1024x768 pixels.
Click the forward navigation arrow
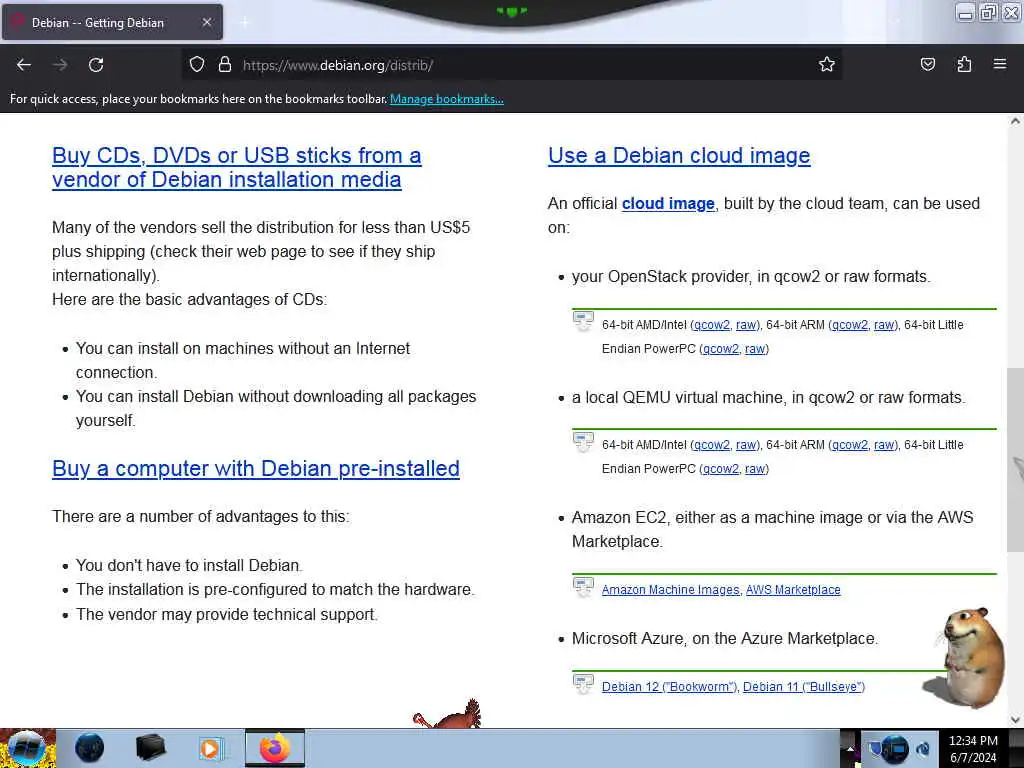coord(60,65)
